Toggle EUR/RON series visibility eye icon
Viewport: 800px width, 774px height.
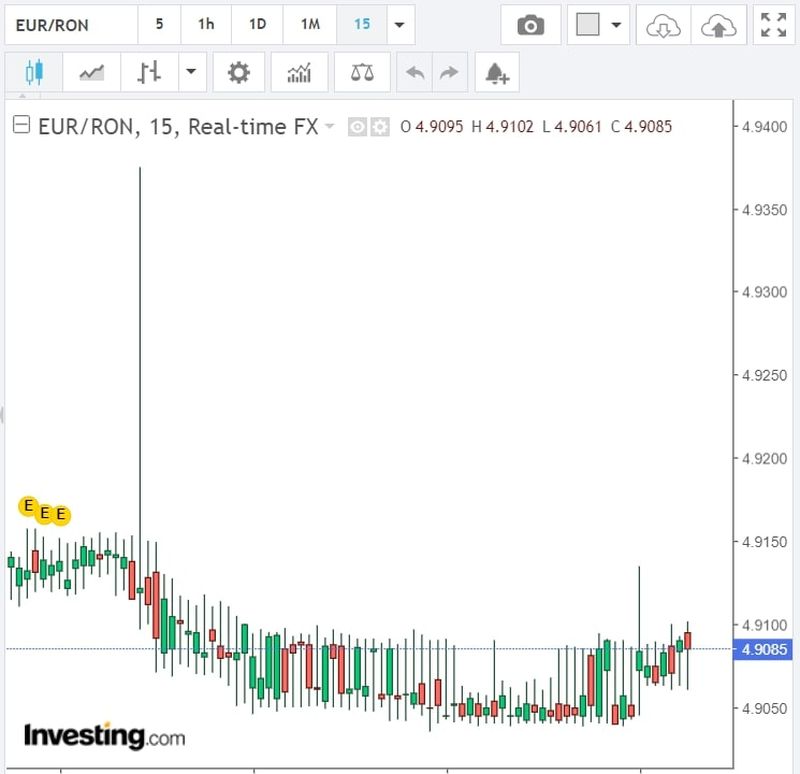[357, 127]
